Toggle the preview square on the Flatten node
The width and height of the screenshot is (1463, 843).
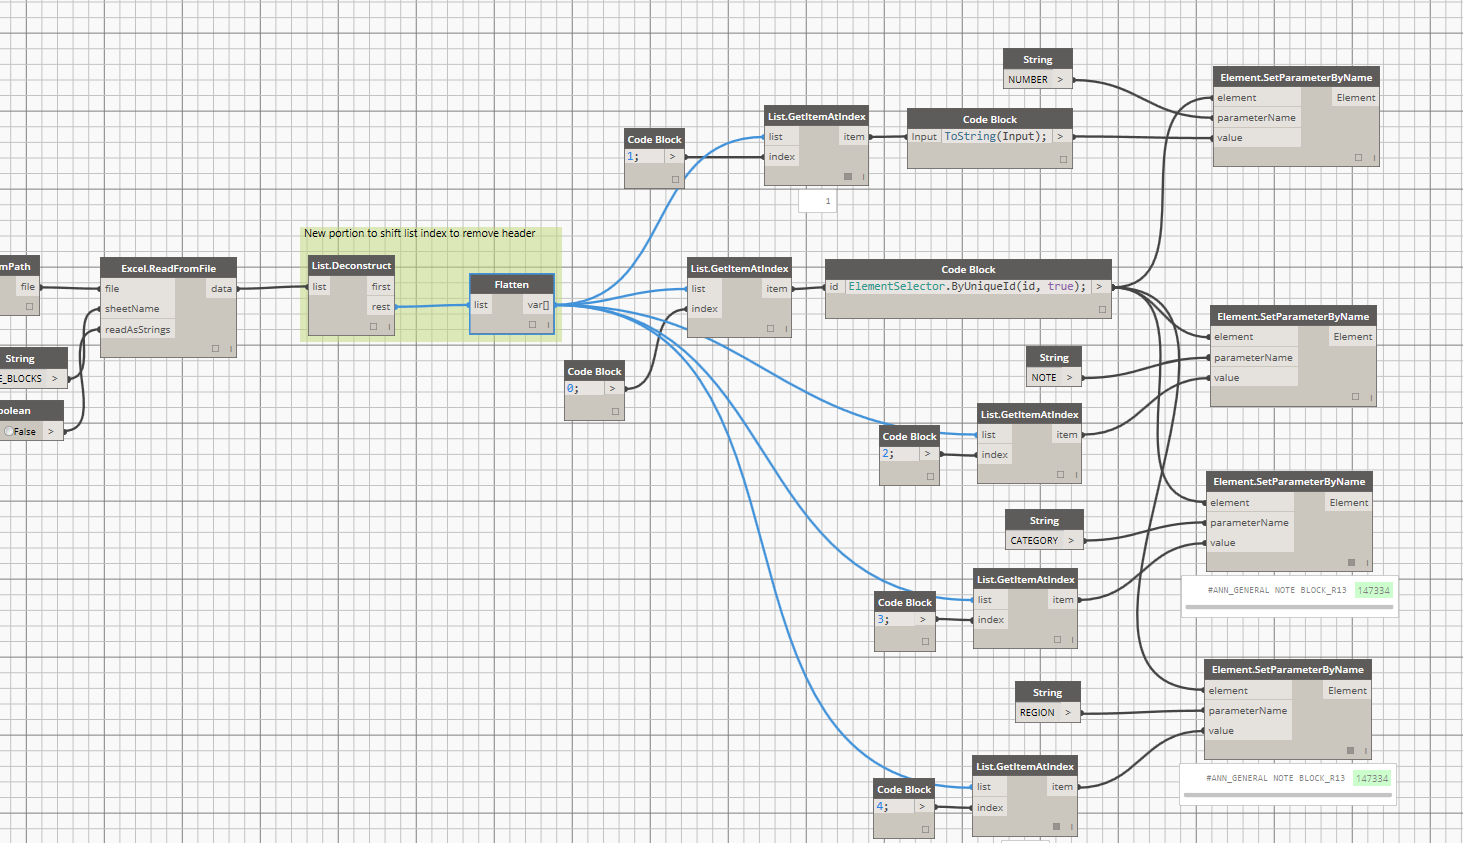click(x=532, y=324)
